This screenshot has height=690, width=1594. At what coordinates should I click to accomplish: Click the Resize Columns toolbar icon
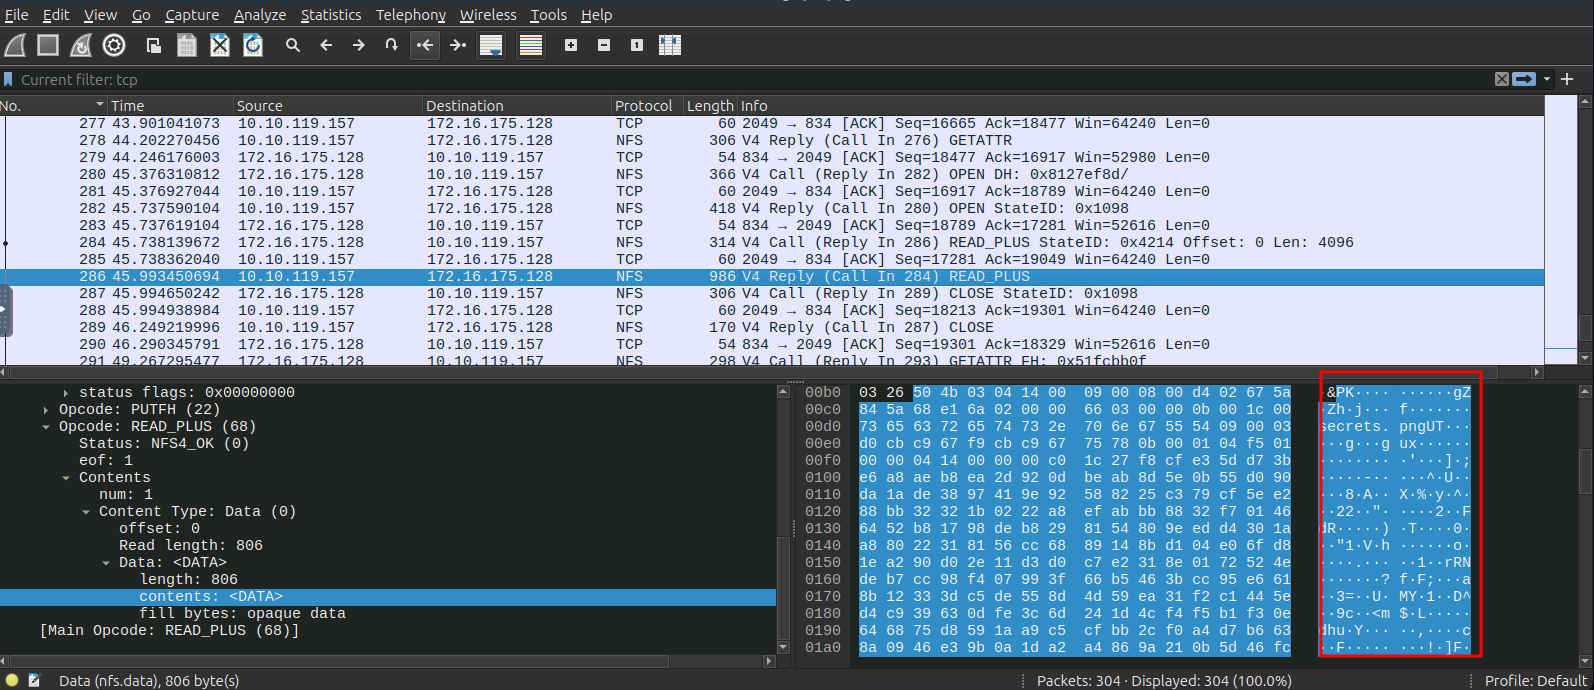(x=670, y=45)
